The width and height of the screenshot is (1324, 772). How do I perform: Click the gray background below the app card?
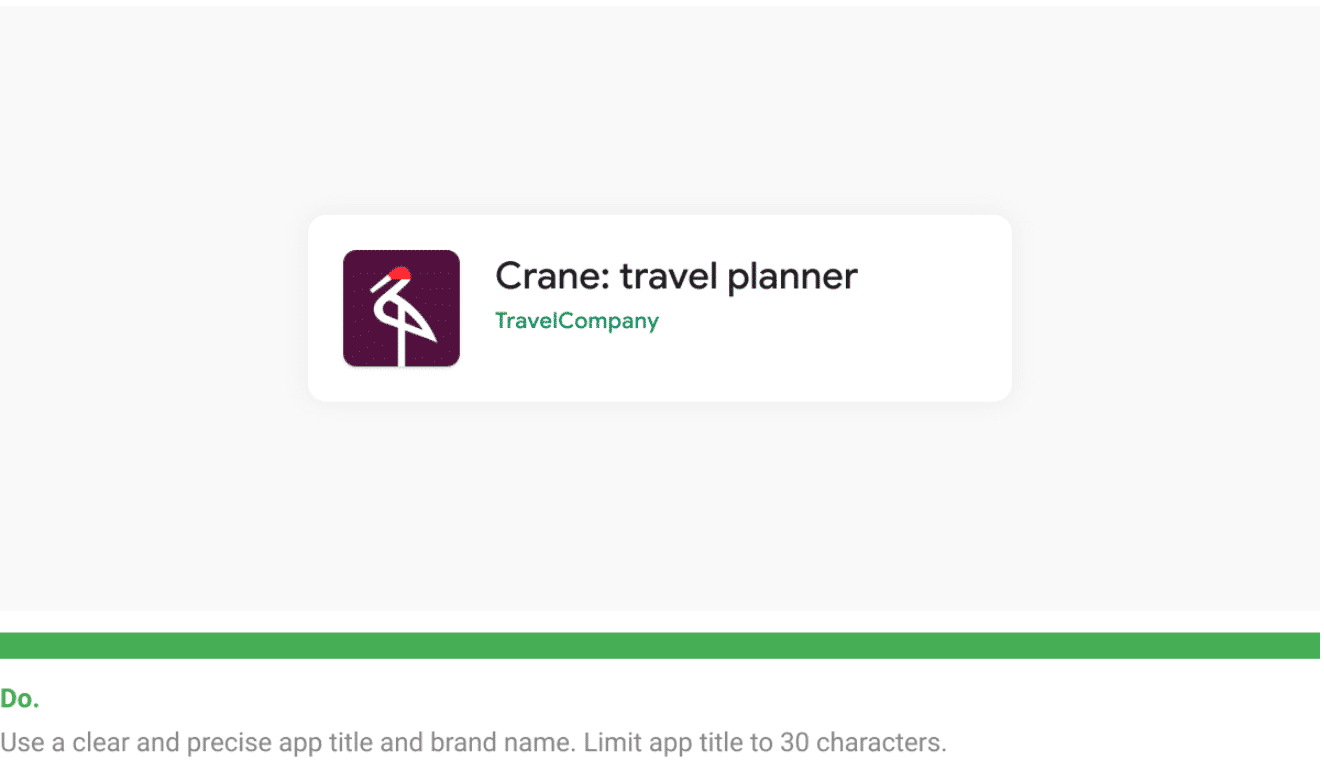point(660,505)
